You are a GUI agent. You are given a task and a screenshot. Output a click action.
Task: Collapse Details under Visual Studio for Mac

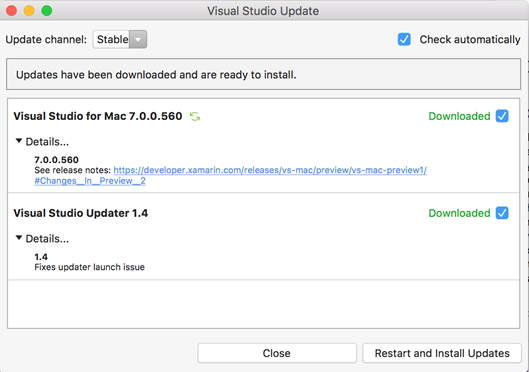pos(43,142)
